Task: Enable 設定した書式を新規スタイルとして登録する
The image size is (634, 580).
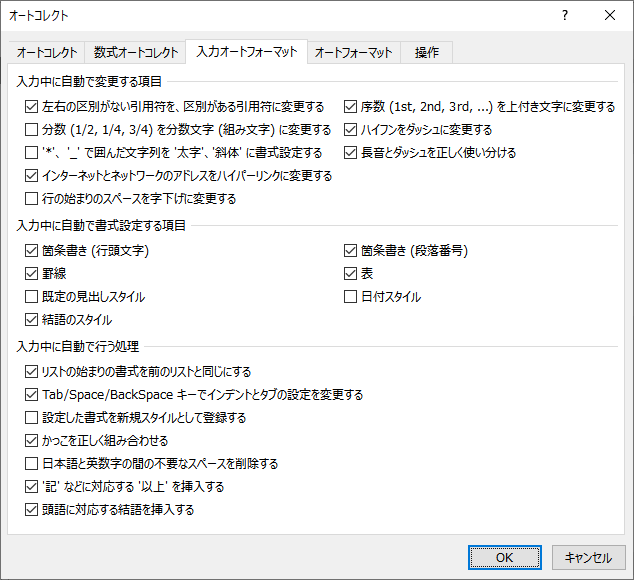Action: [x=32, y=418]
